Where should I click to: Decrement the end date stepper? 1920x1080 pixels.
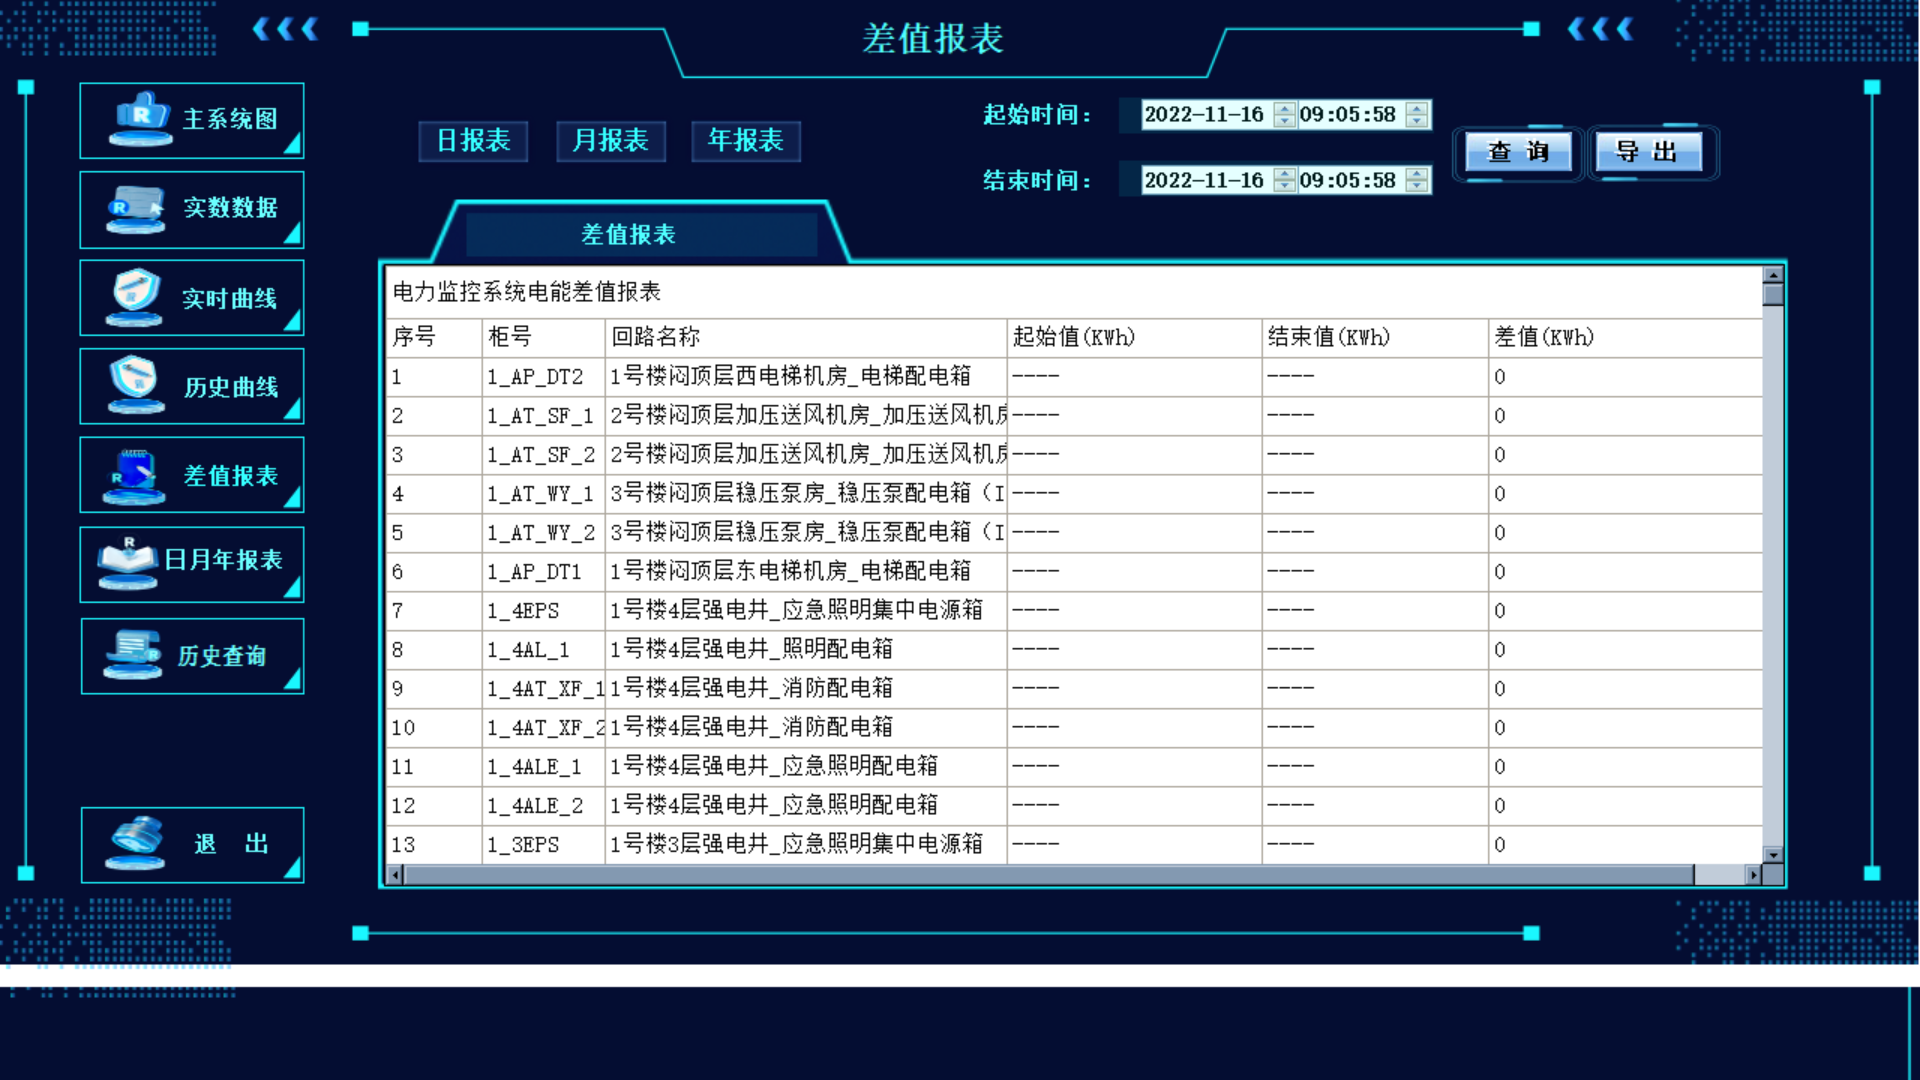pos(1283,186)
